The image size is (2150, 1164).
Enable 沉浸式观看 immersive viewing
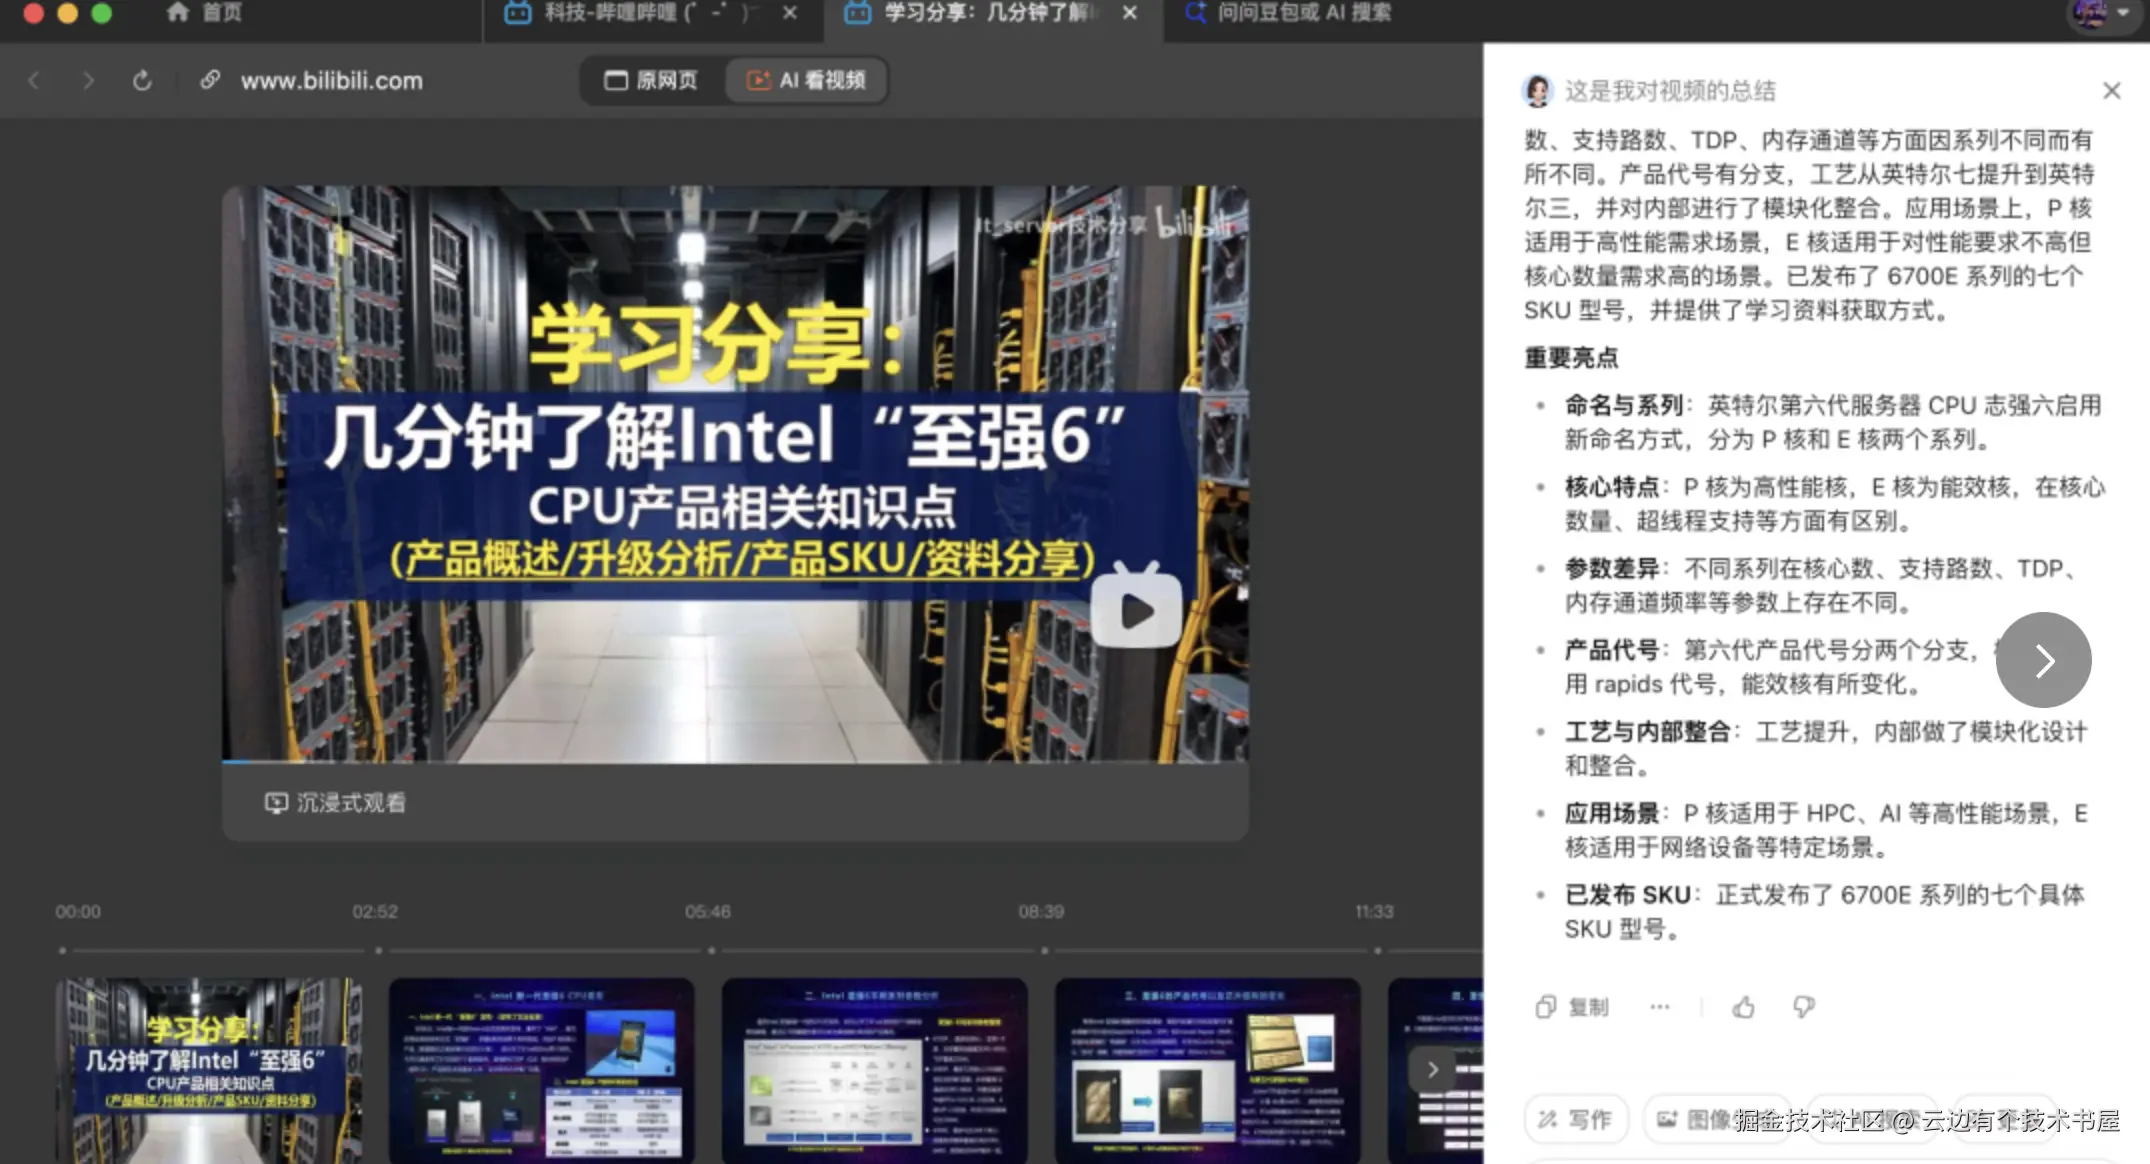(x=336, y=803)
